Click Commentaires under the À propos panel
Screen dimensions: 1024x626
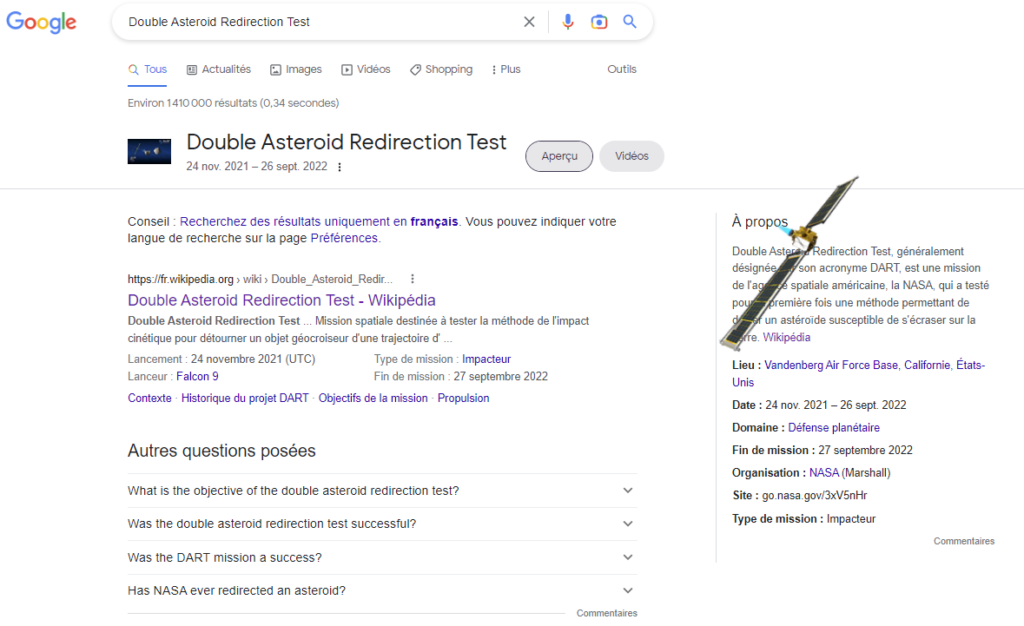click(x=964, y=541)
